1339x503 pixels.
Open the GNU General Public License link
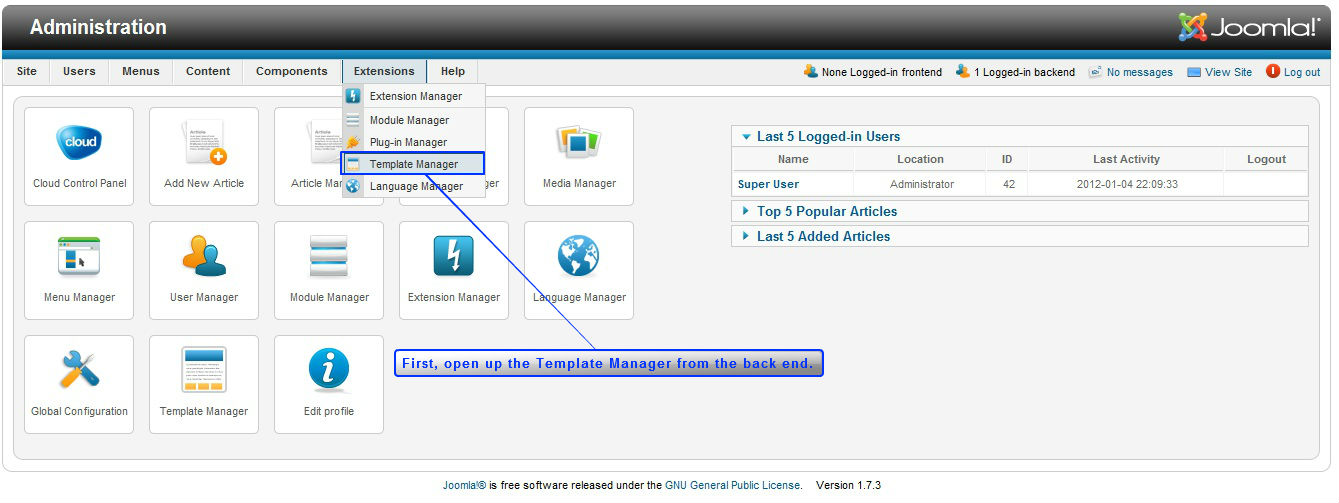pos(732,486)
